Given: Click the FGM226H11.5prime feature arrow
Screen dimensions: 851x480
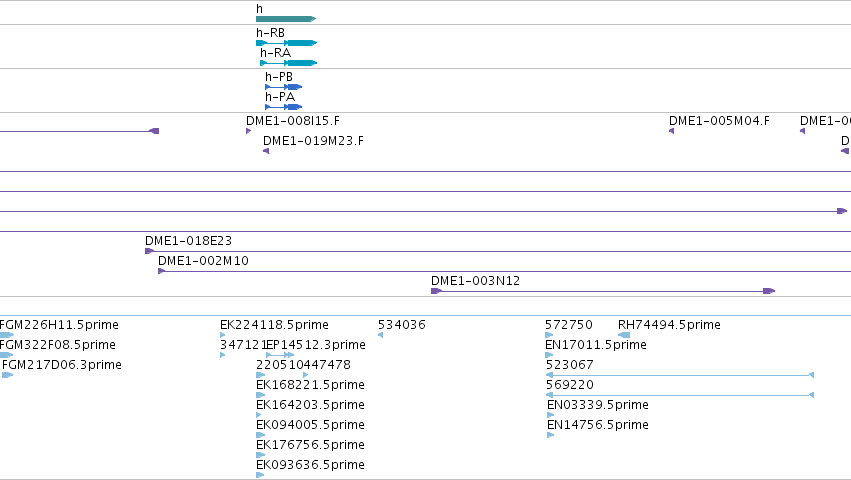Looking at the screenshot, I should click(x=7, y=335).
